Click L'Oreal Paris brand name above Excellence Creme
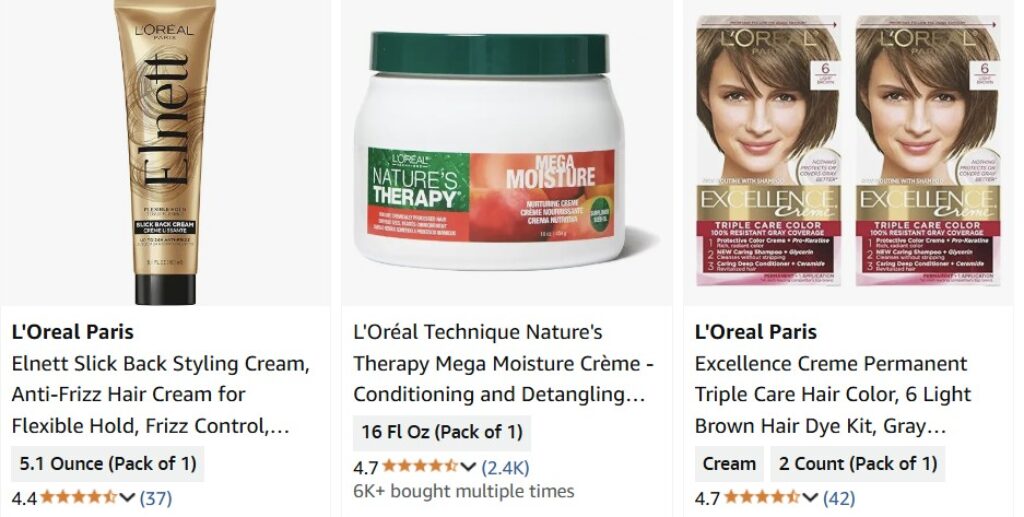Viewport: 1024px width, 517px height. click(x=756, y=332)
